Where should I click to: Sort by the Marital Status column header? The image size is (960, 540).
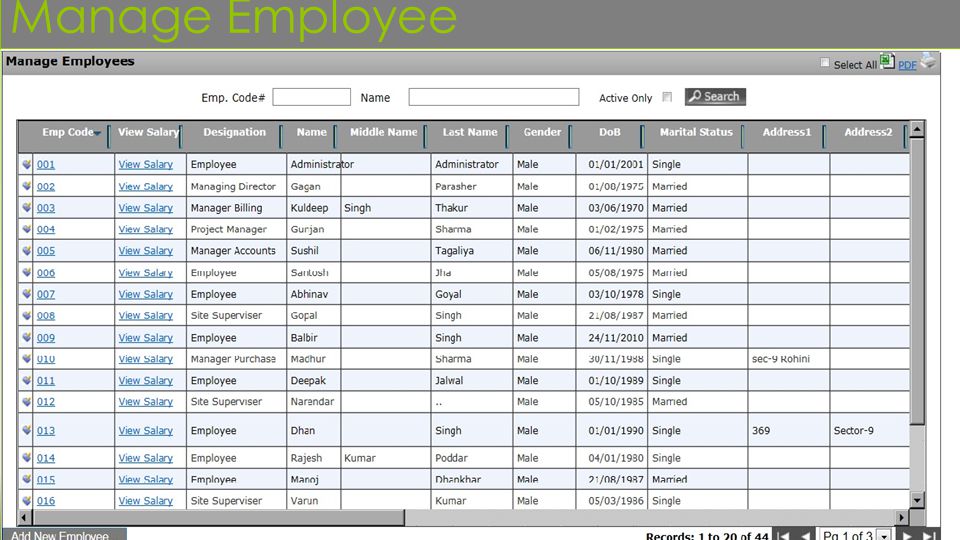(x=696, y=132)
